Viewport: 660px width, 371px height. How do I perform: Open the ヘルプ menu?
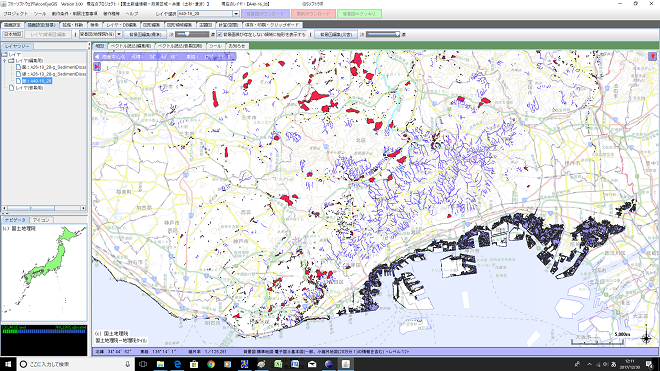tap(132, 14)
